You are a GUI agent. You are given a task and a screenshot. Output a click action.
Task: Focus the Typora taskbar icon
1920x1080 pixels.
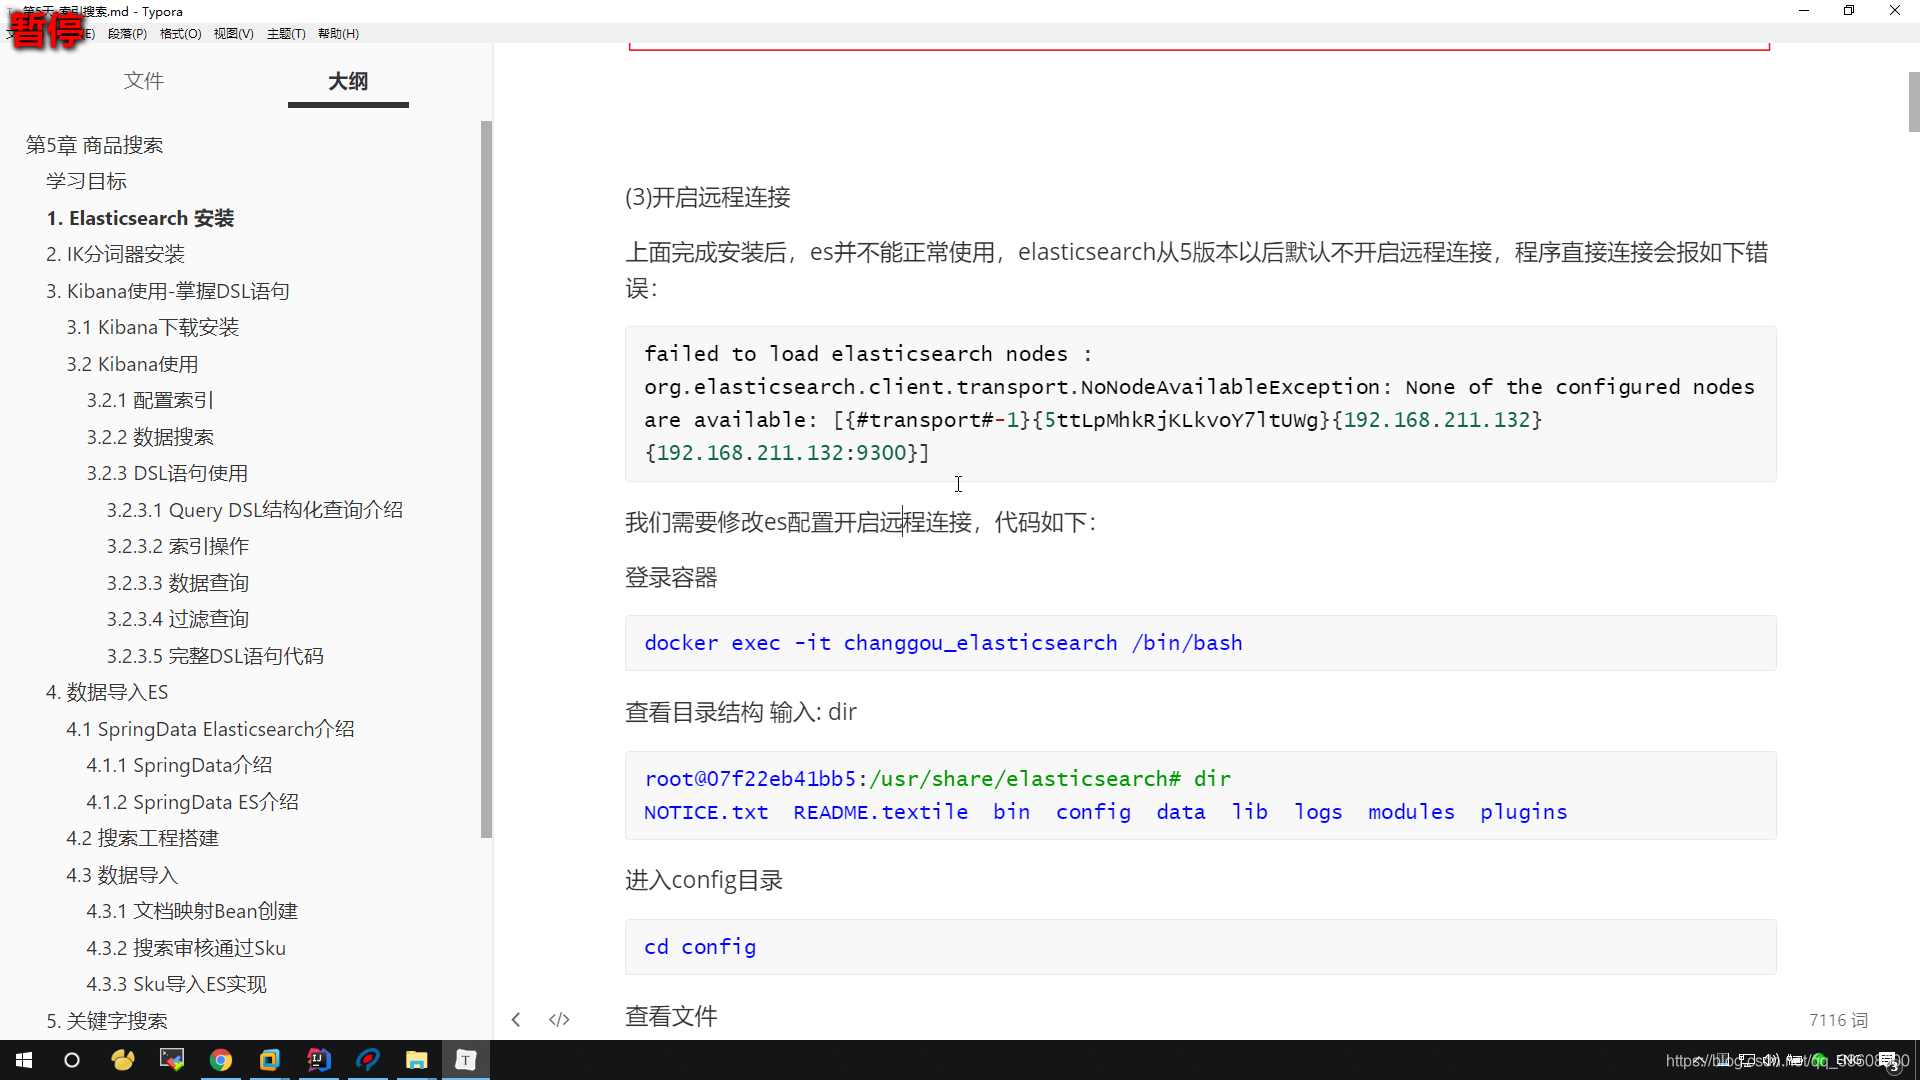pos(466,1060)
